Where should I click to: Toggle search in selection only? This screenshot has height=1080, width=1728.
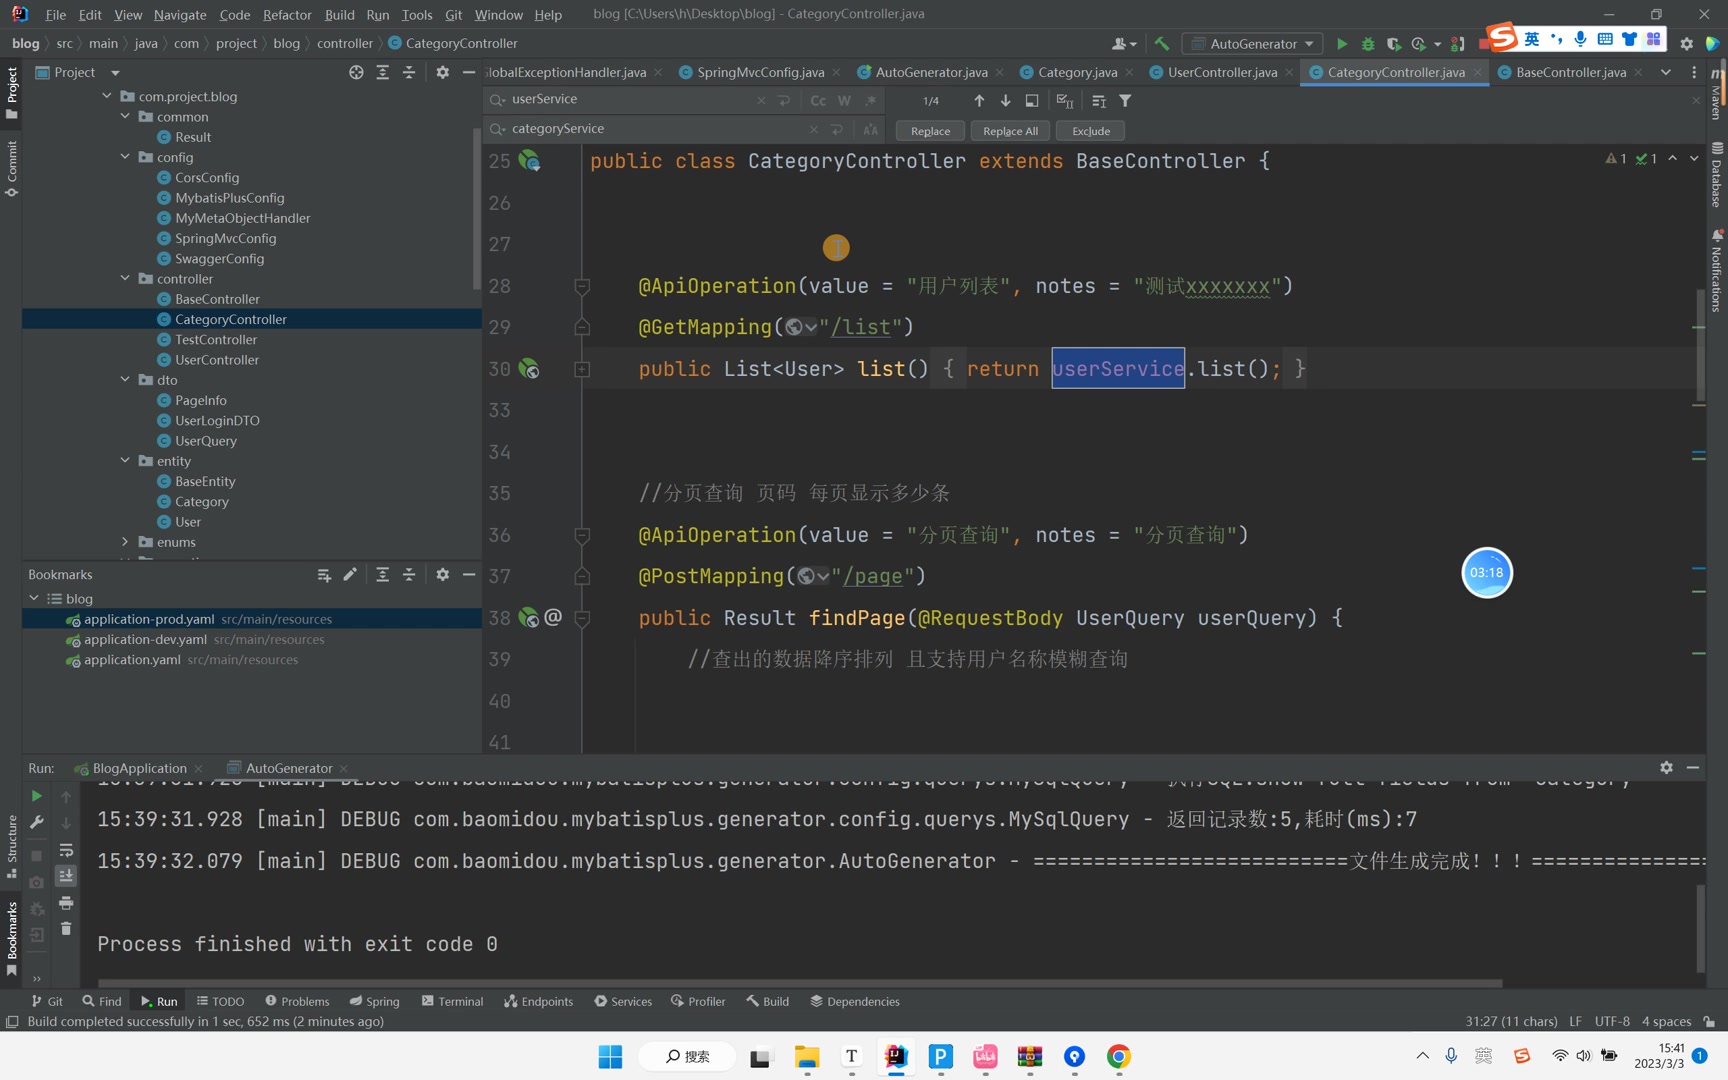[x=1098, y=101]
